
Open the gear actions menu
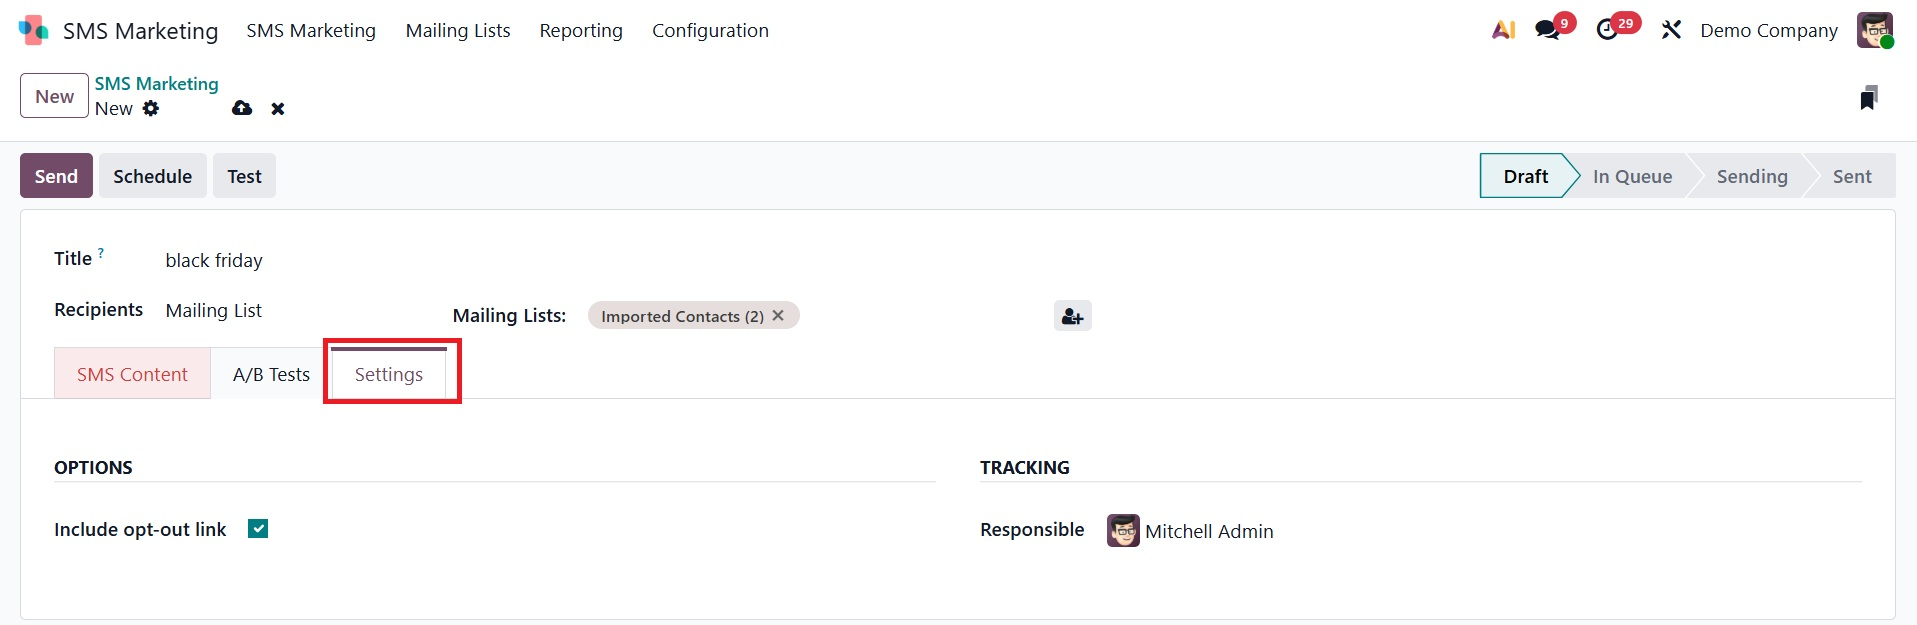[x=151, y=108]
